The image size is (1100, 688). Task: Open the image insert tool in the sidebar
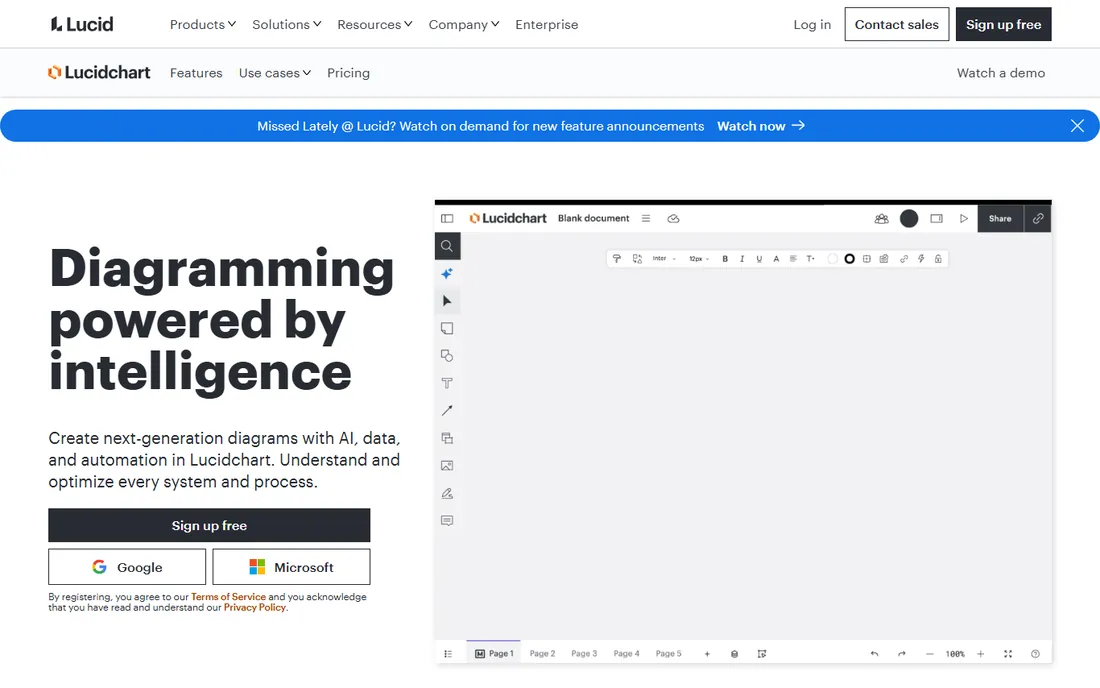(447, 466)
